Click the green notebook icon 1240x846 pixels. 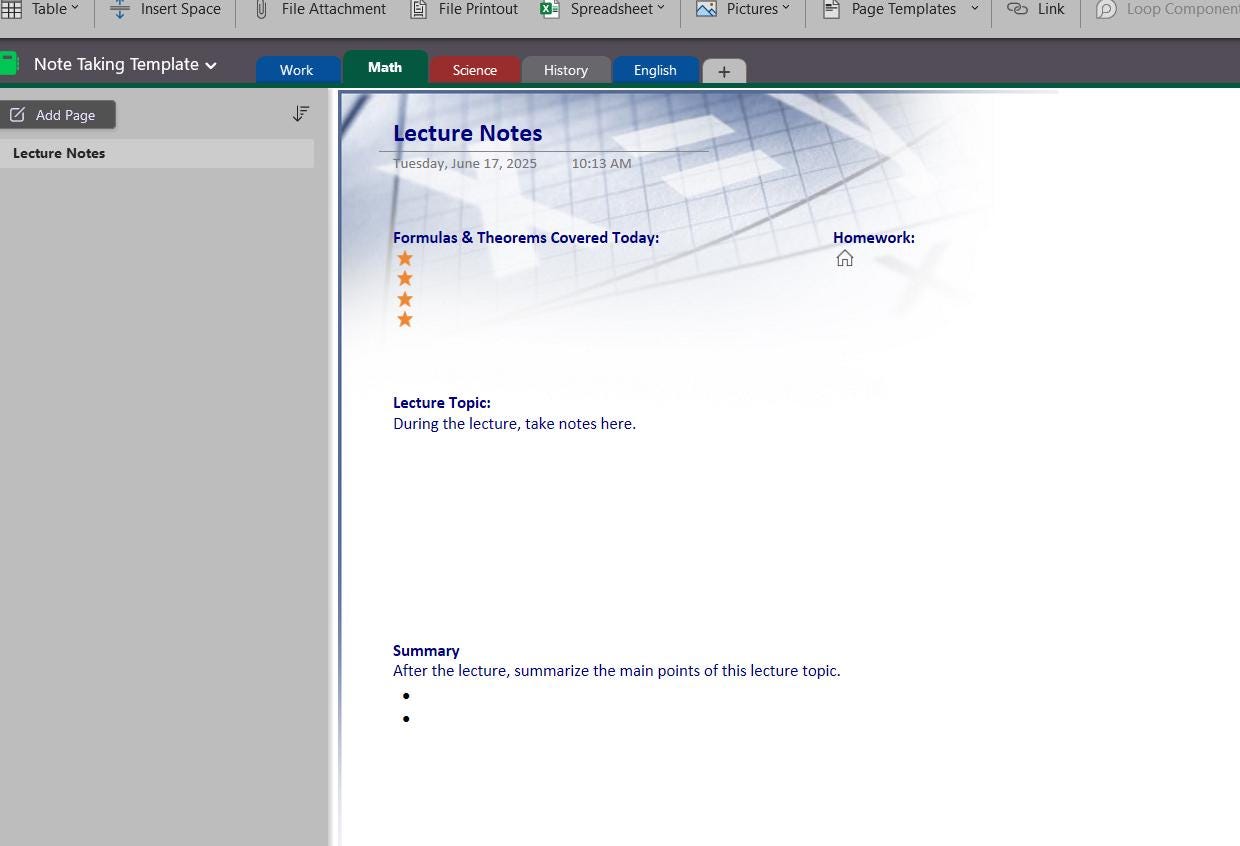tap(10, 64)
